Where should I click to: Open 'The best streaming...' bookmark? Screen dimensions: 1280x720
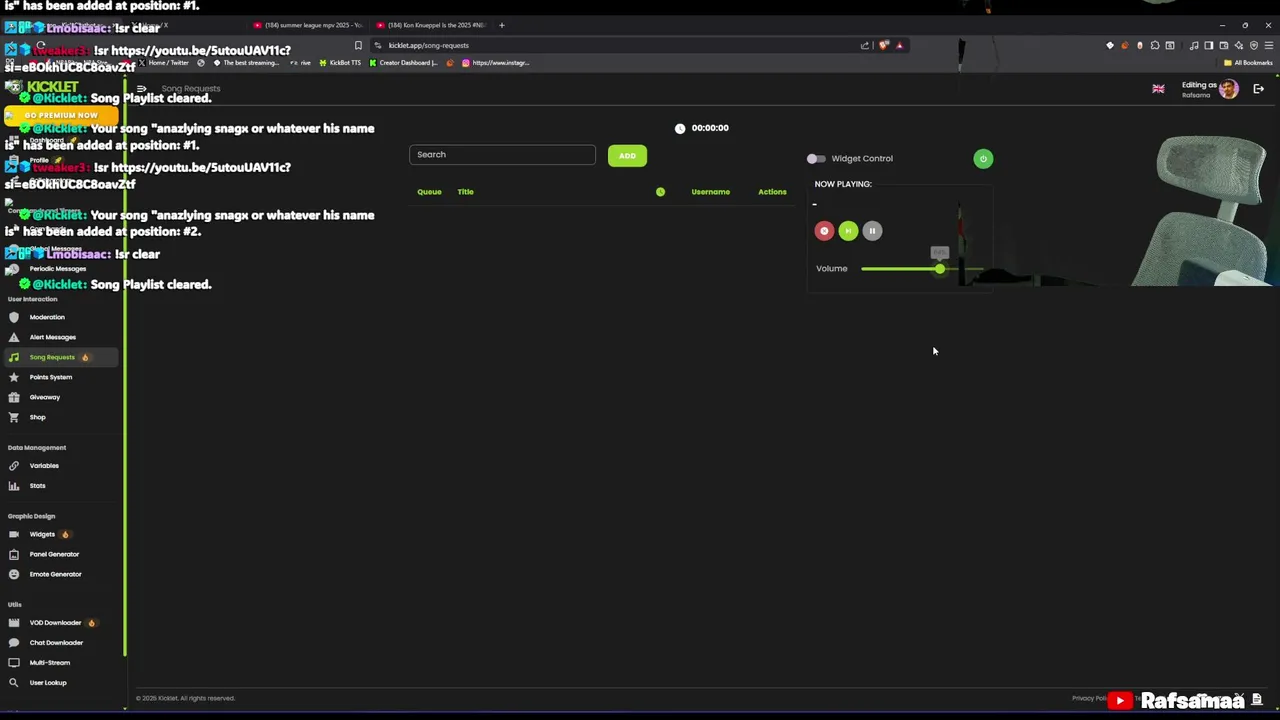(x=246, y=63)
